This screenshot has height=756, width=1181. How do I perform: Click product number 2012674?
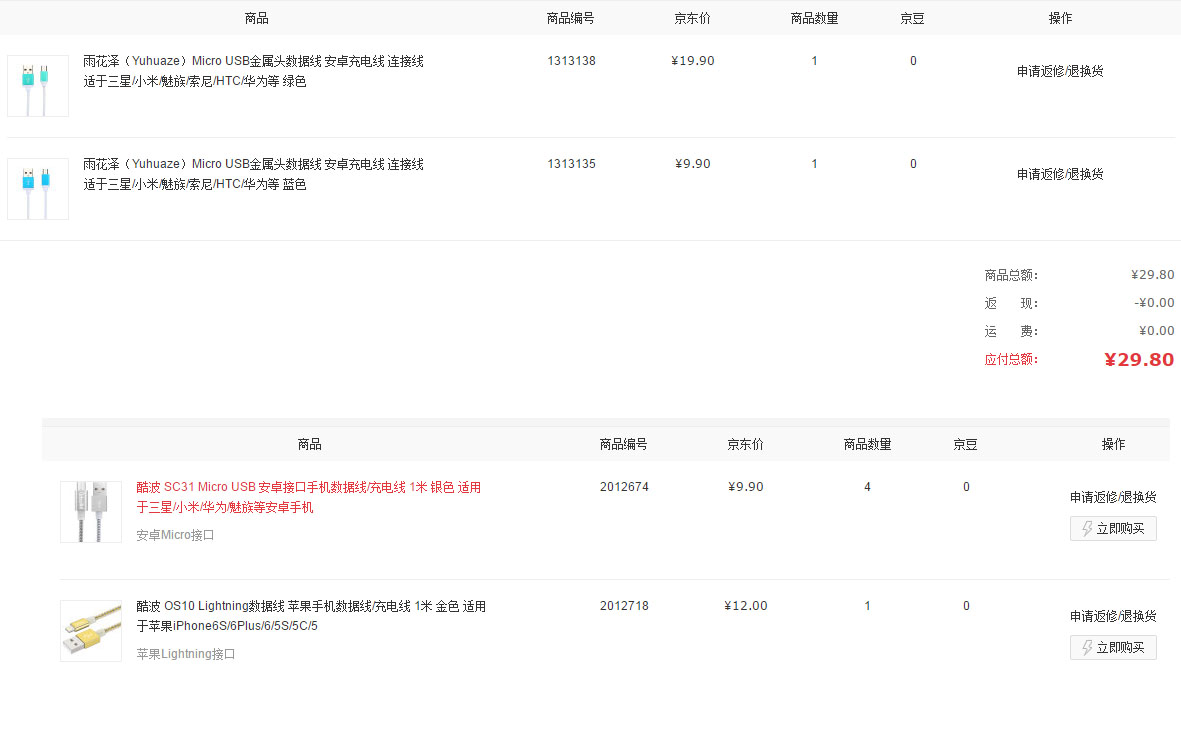tap(624, 487)
